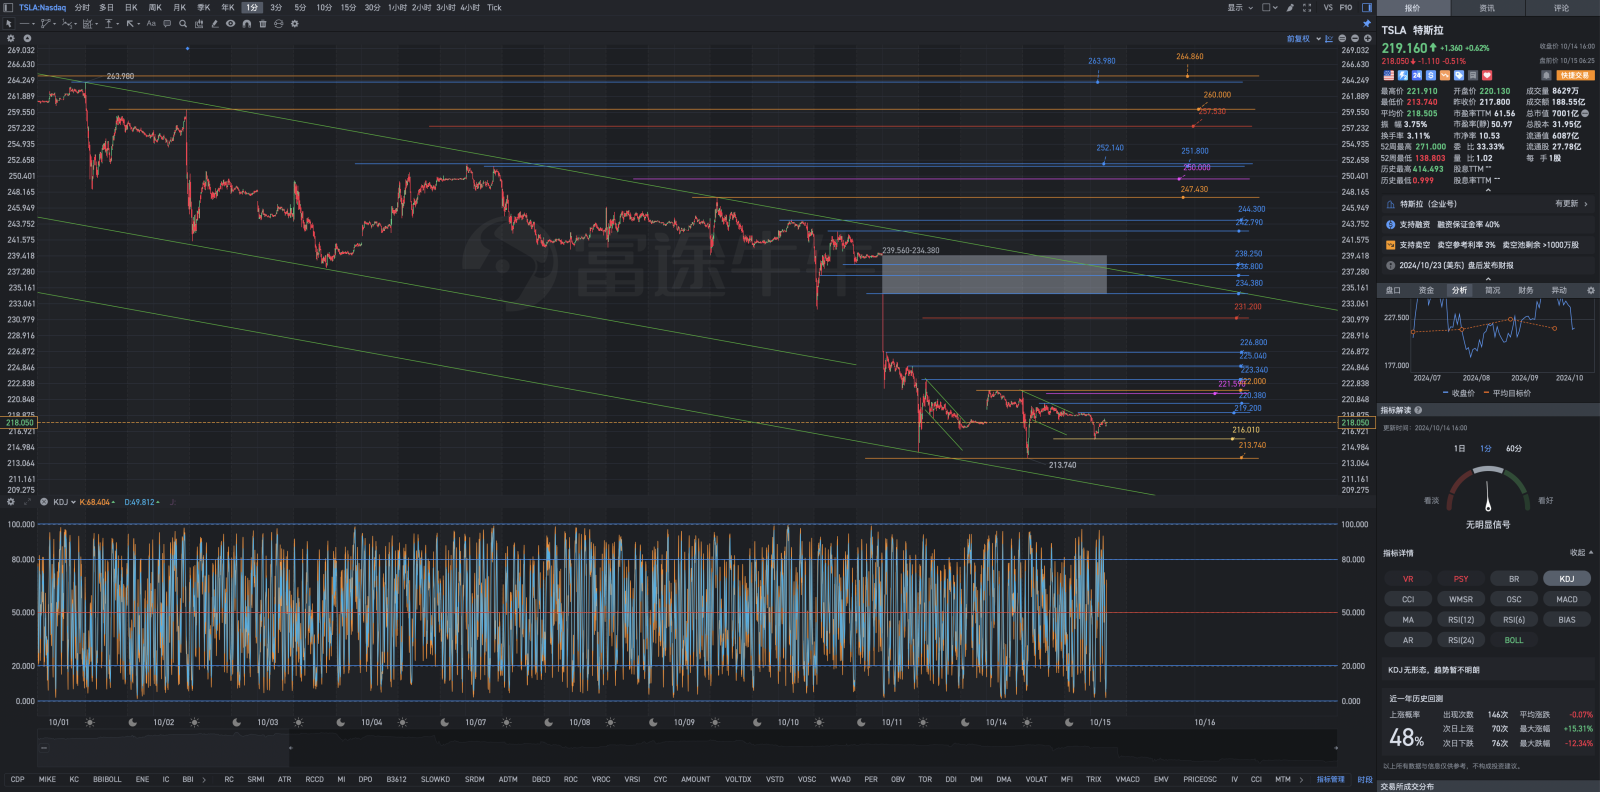Toggle the BOLL indicator pill

pyautogui.click(x=1514, y=640)
